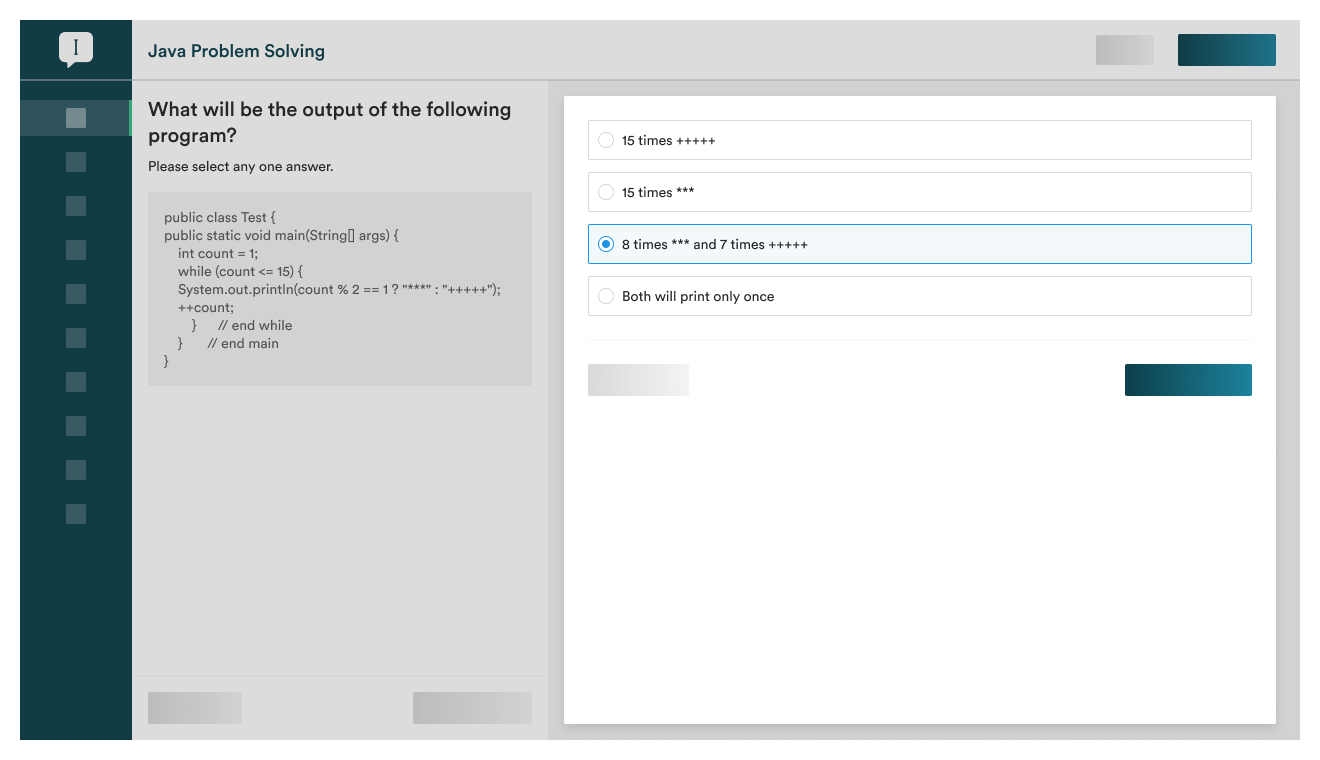Jump to the third sidebar question square
The image size is (1320, 760).
pyautogui.click(x=76, y=206)
